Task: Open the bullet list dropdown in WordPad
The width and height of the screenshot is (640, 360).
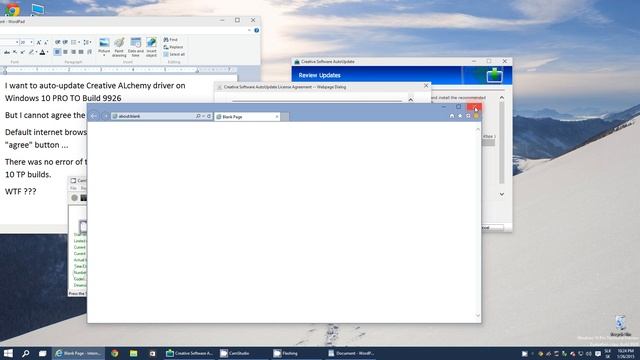Action: pos(79,42)
